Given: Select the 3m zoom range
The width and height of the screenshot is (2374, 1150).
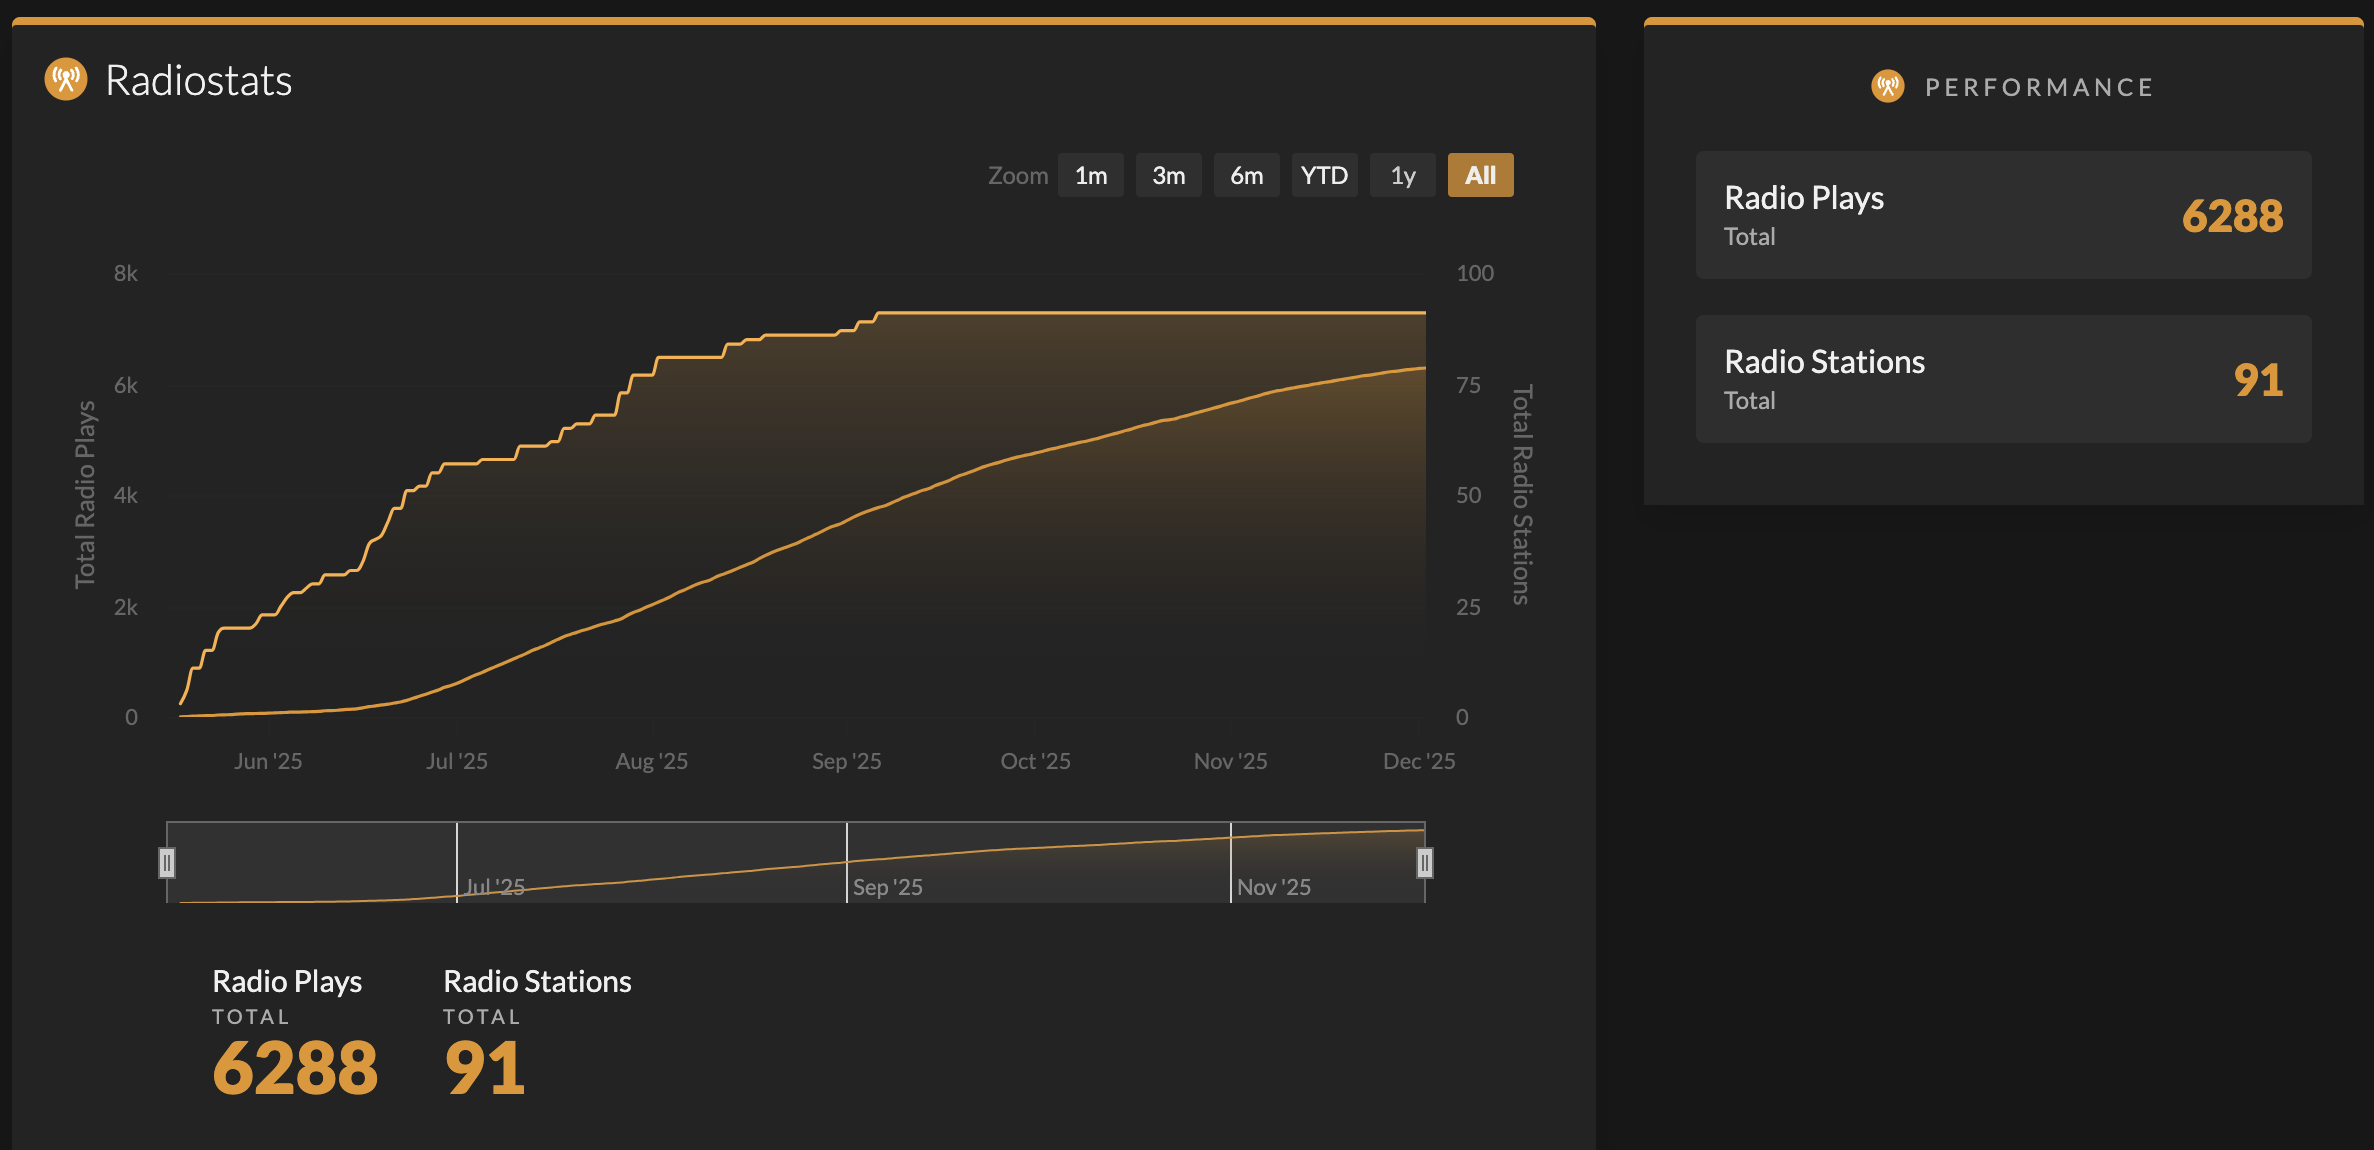Looking at the screenshot, I should tap(1168, 175).
